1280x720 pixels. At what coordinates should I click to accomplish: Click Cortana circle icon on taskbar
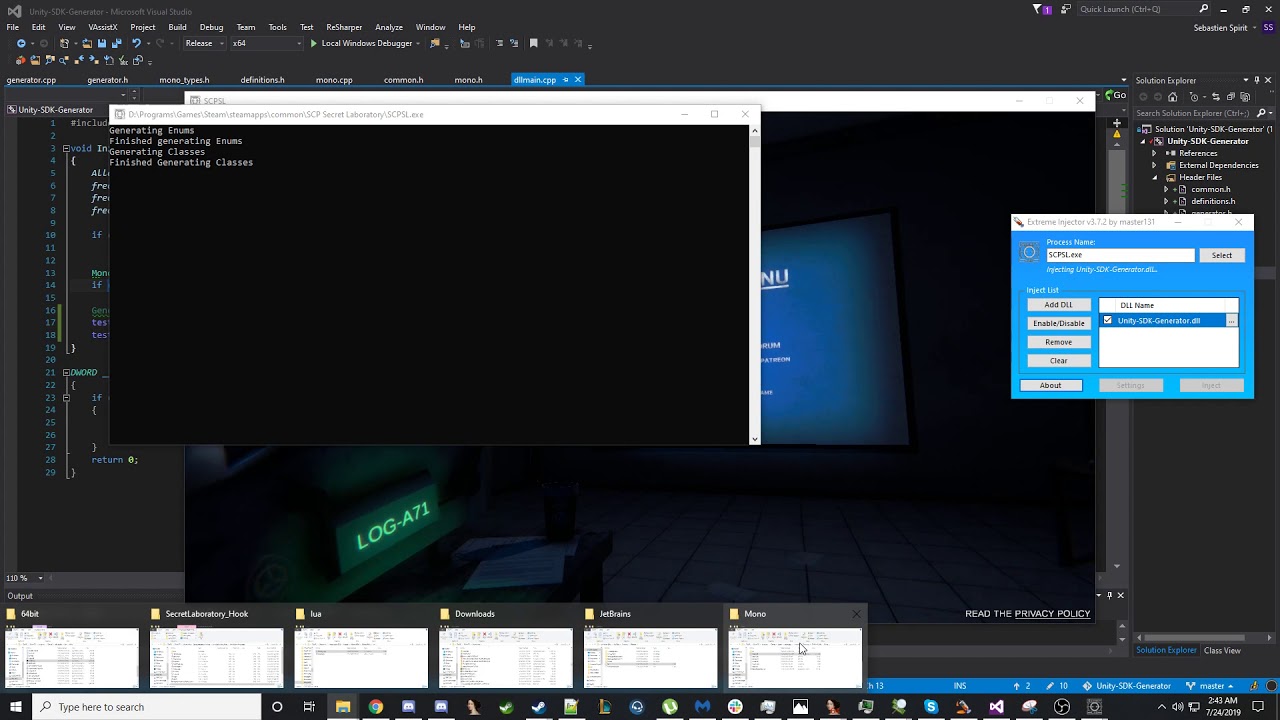(x=277, y=707)
